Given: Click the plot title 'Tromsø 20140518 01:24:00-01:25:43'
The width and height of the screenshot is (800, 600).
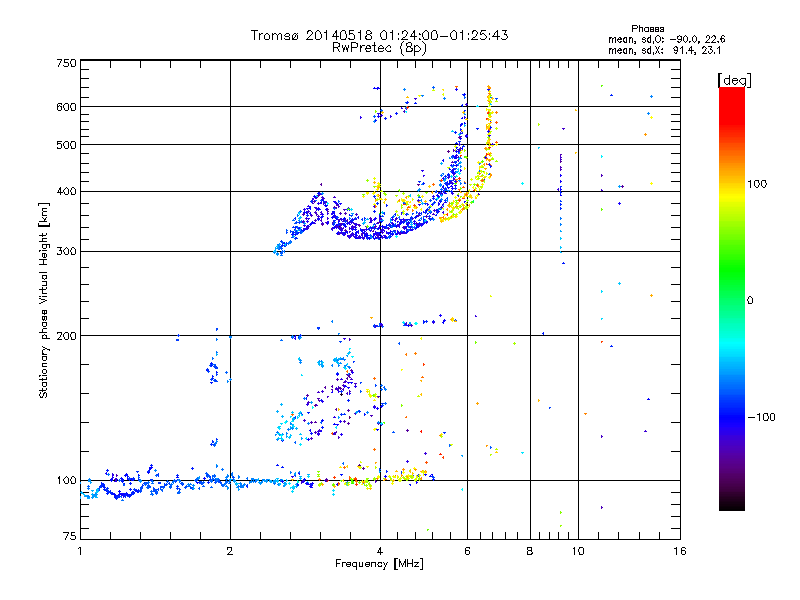Looking at the screenshot, I should (379, 35).
